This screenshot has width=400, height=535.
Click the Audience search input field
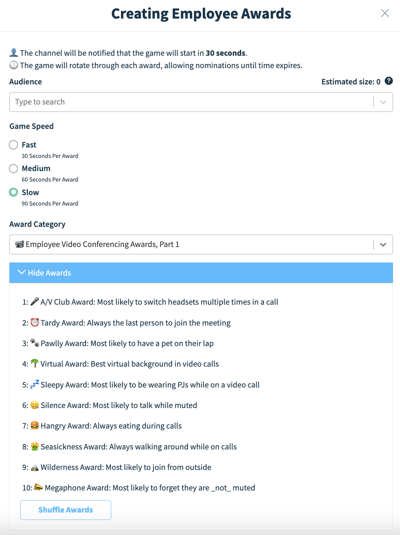coord(191,102)
